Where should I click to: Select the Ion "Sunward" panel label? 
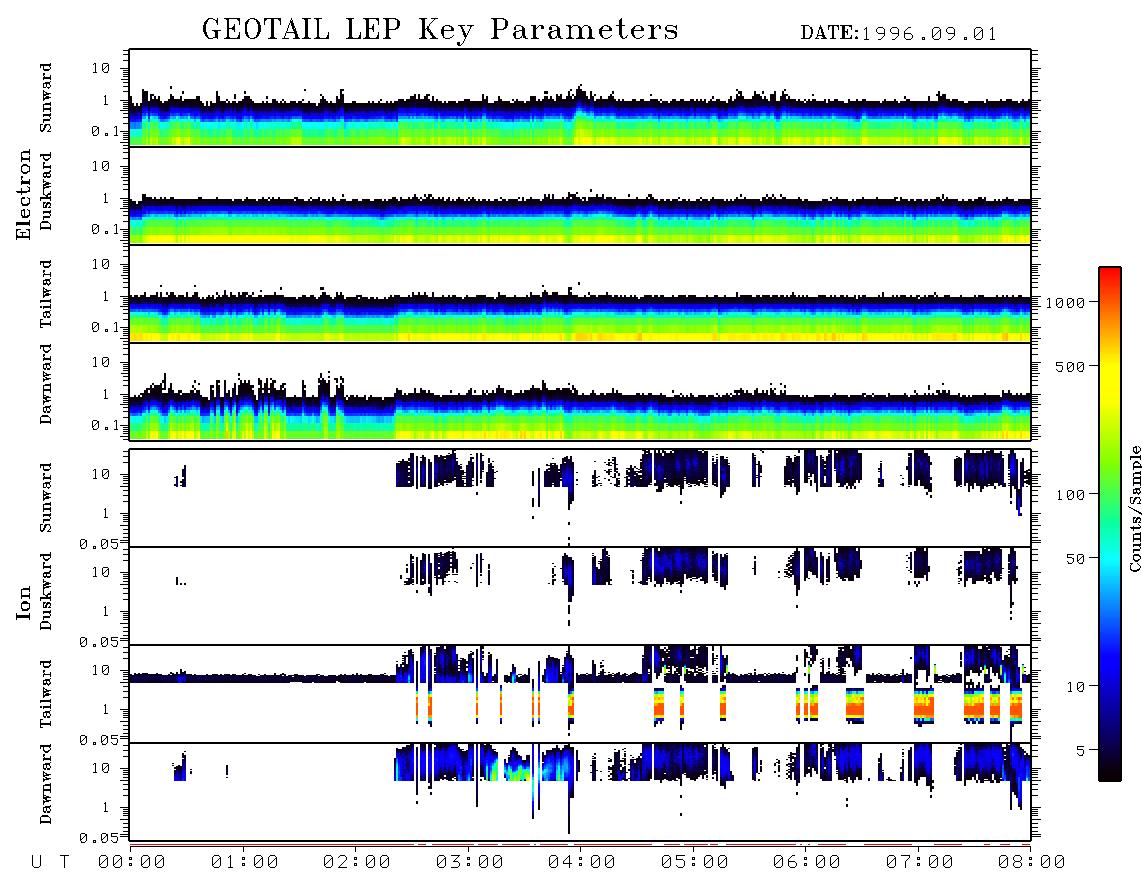[x=46, y=498]
